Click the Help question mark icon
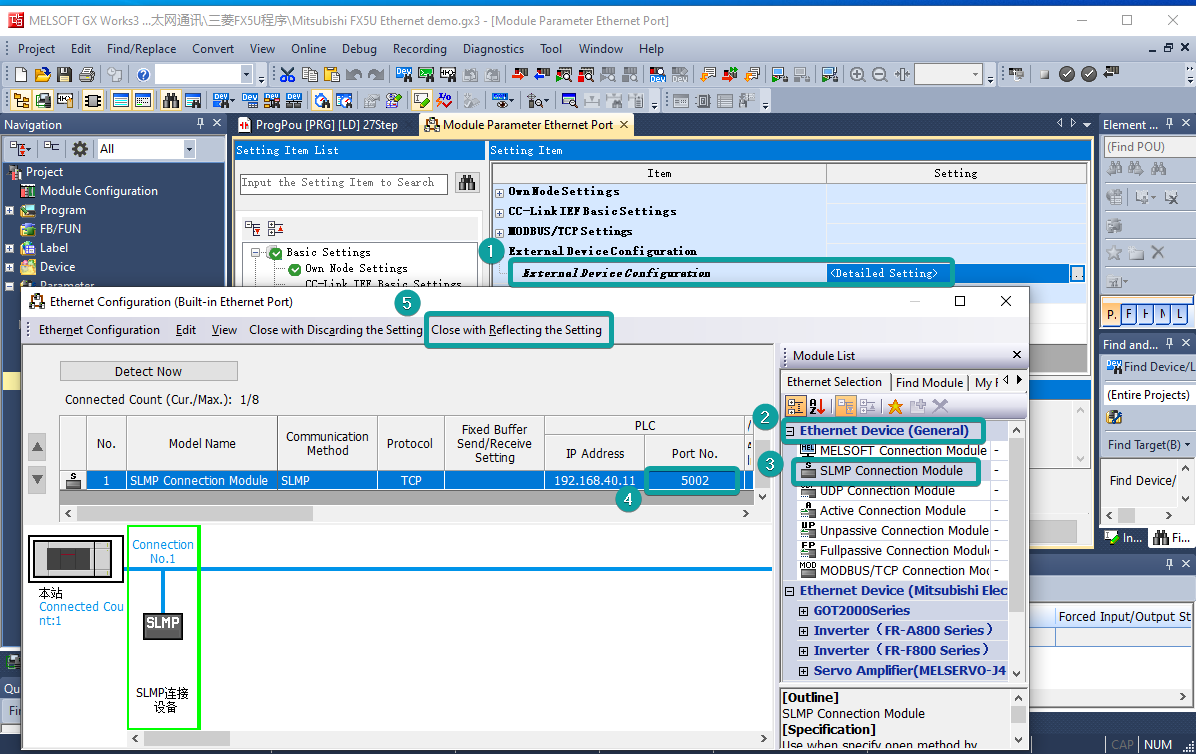 coord(143,74)
